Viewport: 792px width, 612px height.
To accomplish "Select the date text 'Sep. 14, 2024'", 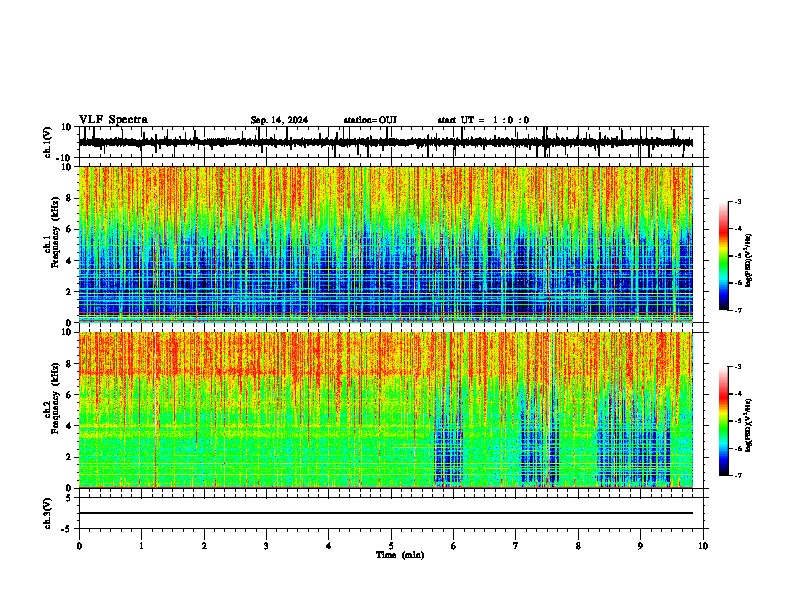I will click(279, 120).
